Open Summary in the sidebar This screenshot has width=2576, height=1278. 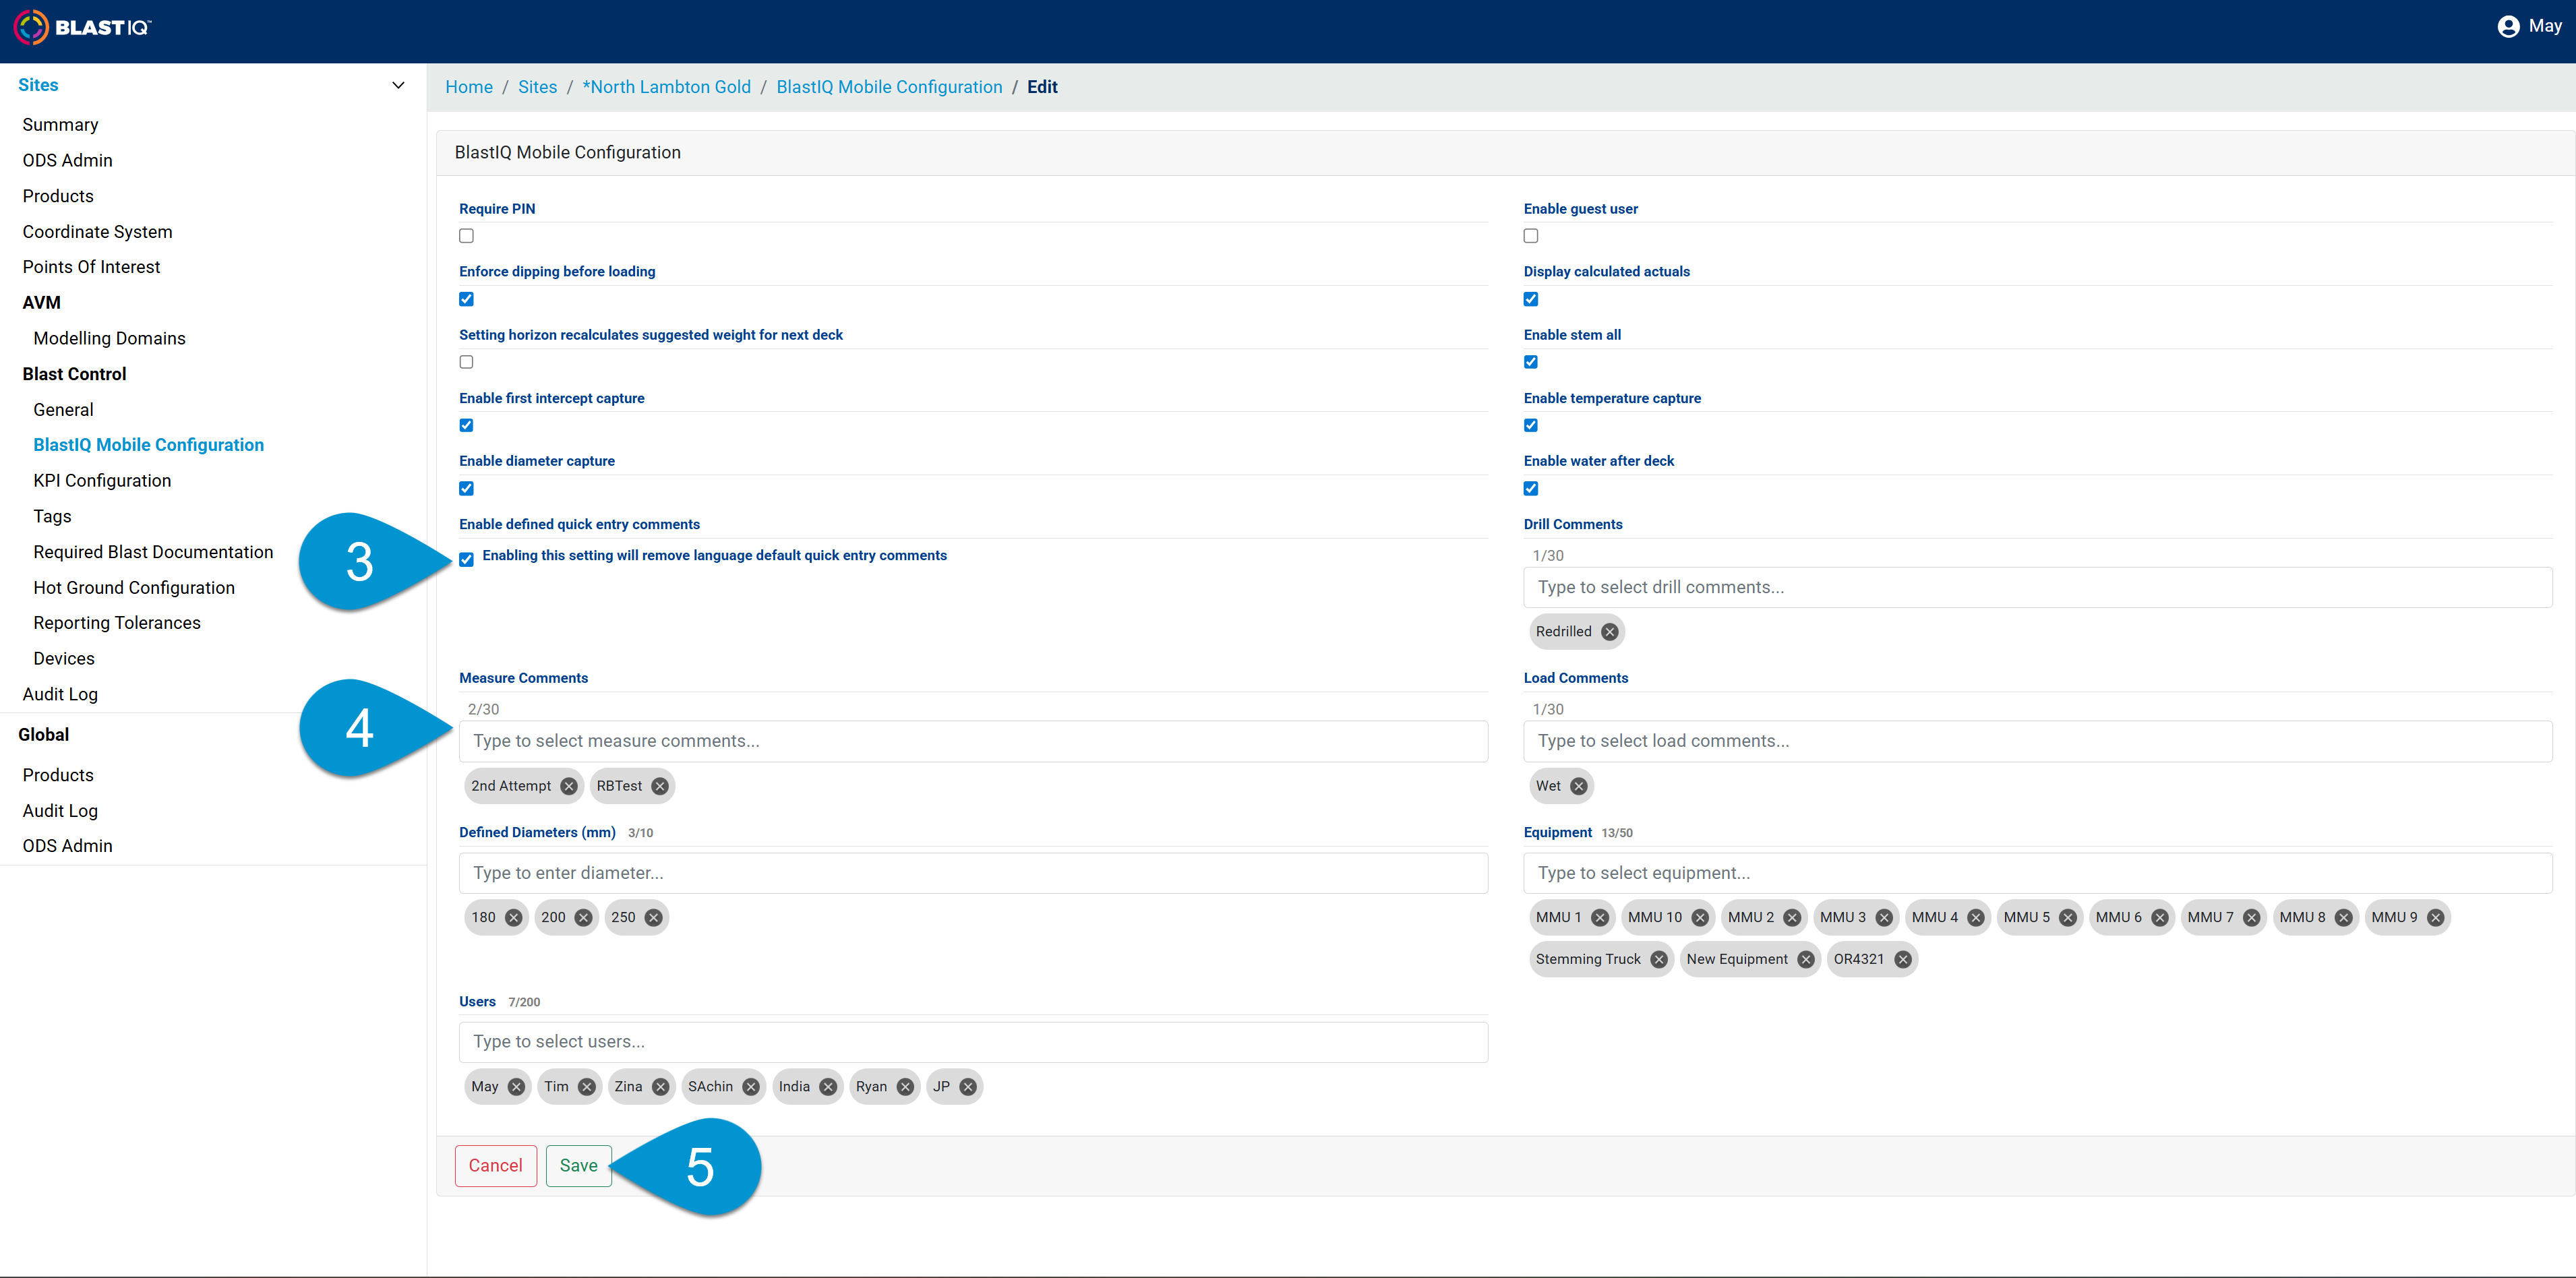(60, 125)
